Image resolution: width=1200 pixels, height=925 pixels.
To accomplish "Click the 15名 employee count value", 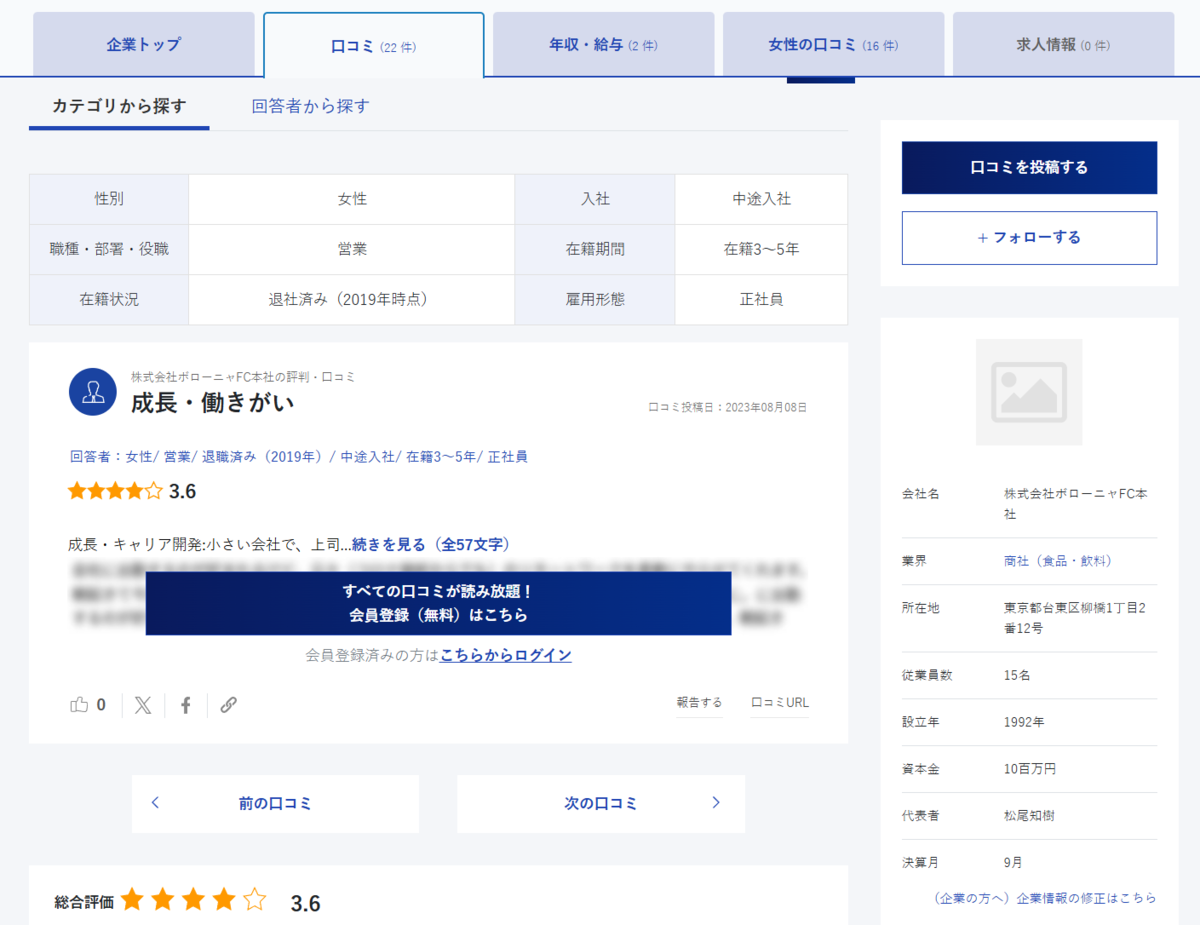I will coord(1017,675).
